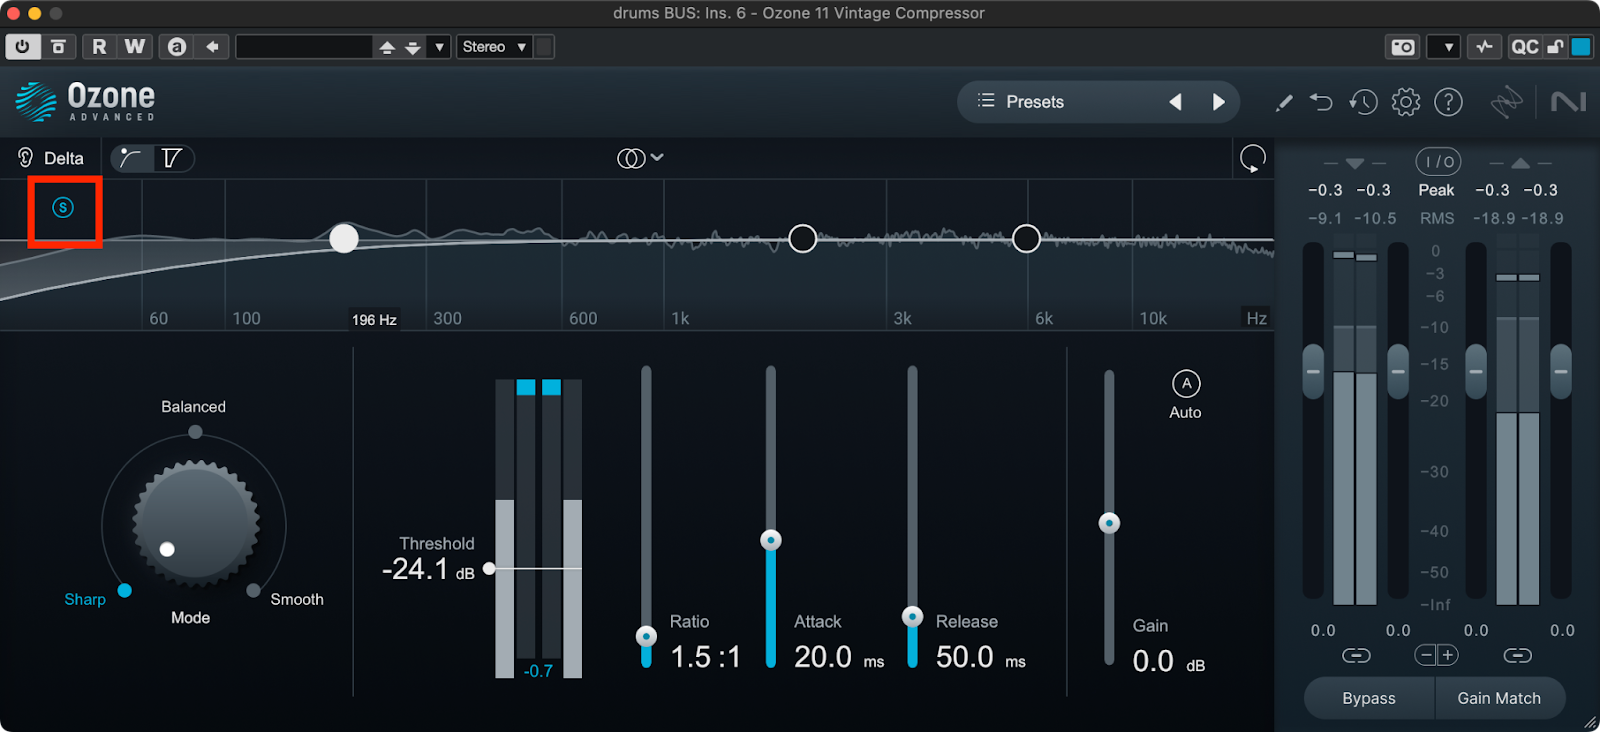Toggle the plugin power button
The width and height of the screenshot is (1600, 732).
(22, 47)
